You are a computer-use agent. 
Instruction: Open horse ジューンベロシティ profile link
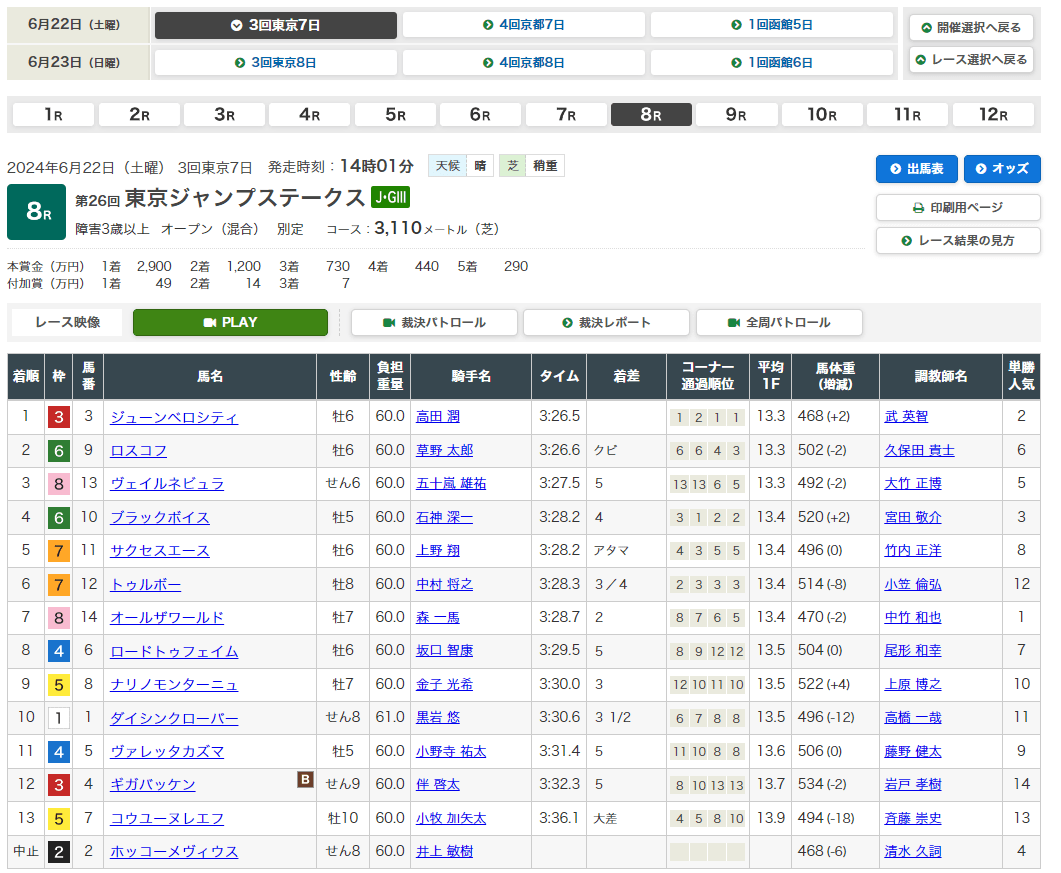(x=174, y=417)
